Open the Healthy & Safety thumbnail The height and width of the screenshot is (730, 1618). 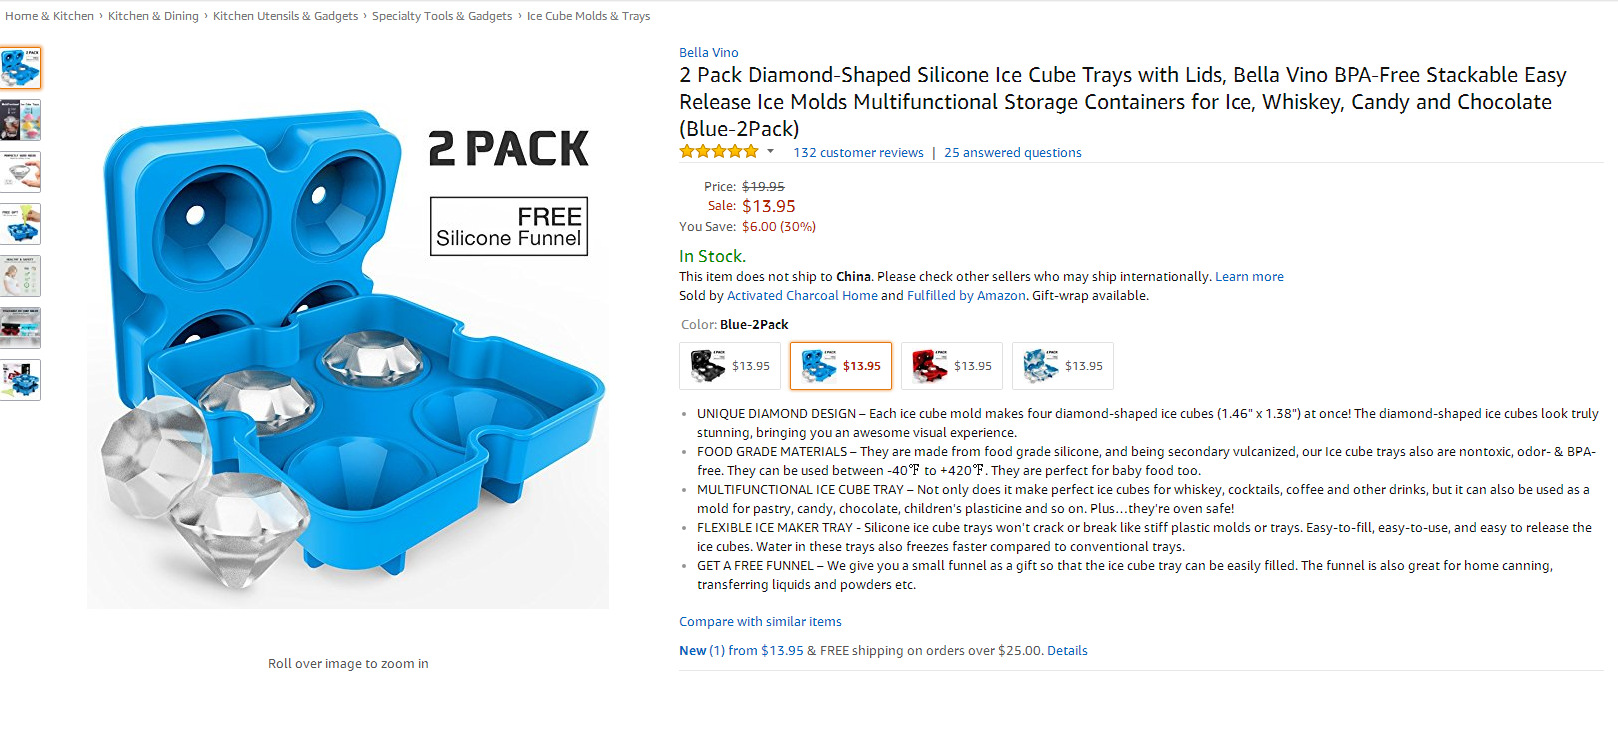[x=20, y=276]
